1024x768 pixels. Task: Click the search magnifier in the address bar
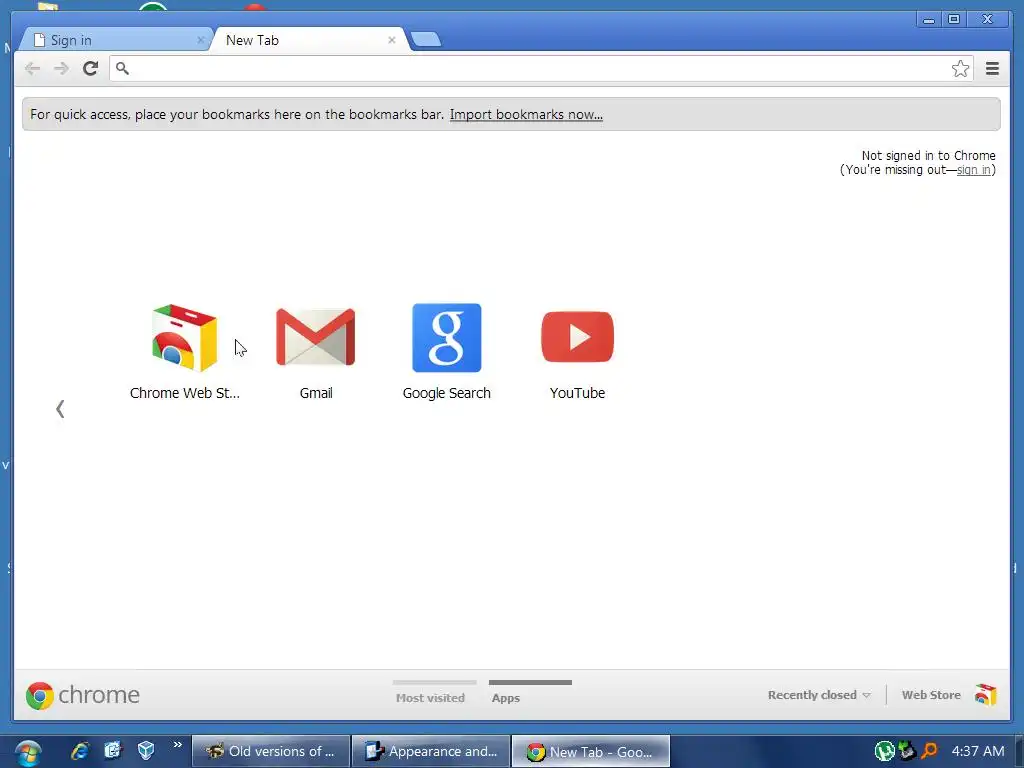[x=122, y=68]
